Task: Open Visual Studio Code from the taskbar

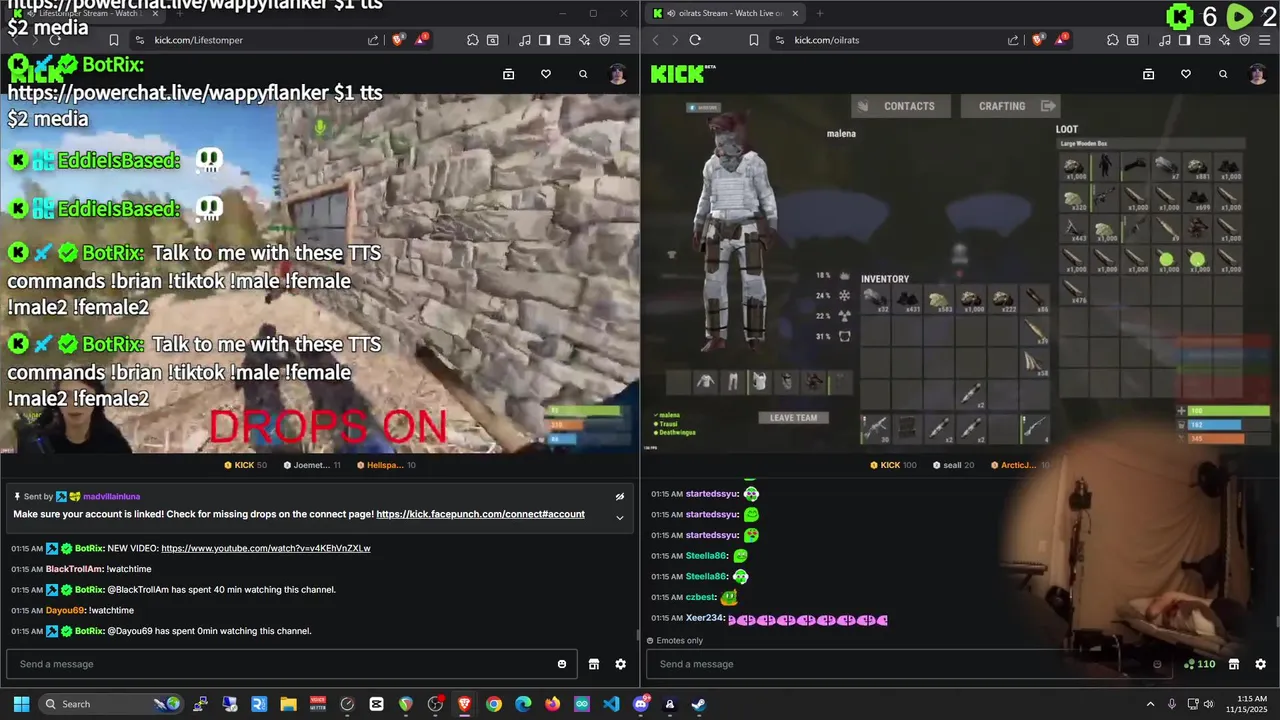Action: [x=611, y=704]
